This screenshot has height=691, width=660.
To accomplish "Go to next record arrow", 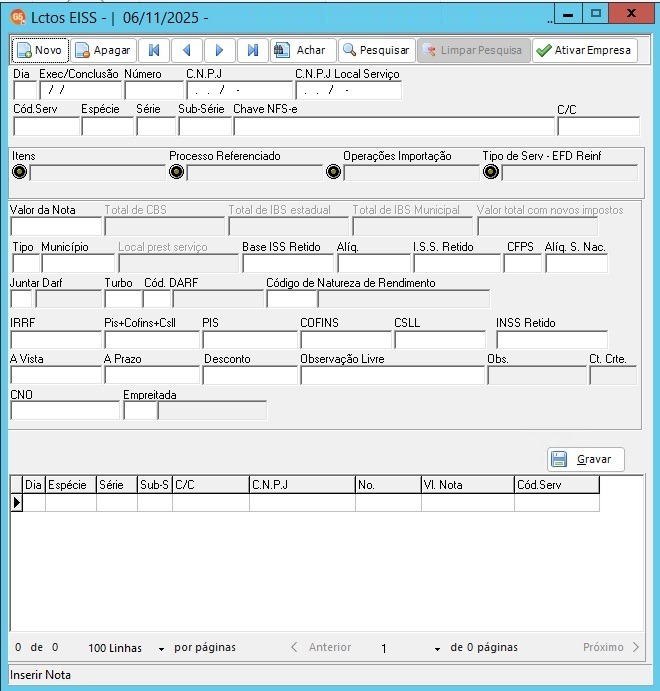I will point(219,50).
